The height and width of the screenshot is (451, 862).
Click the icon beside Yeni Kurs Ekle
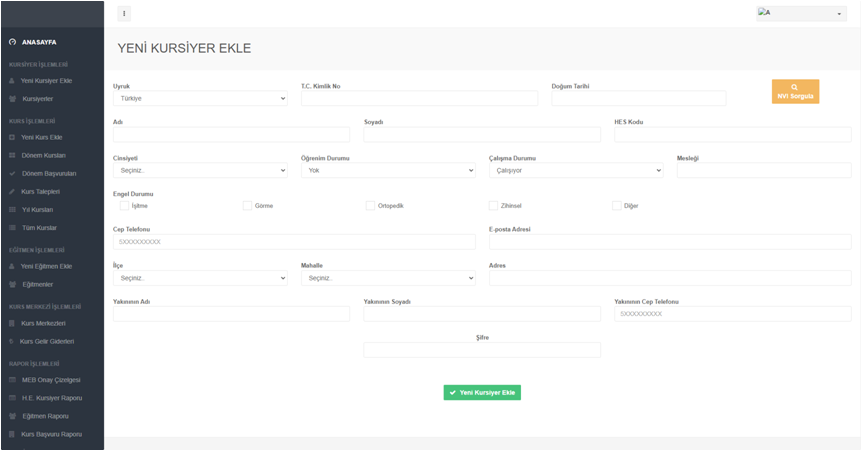tap(12, 137)
